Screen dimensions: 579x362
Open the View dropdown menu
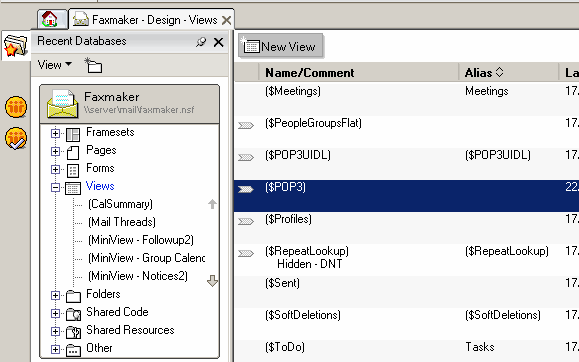click(x=54, y=65)
